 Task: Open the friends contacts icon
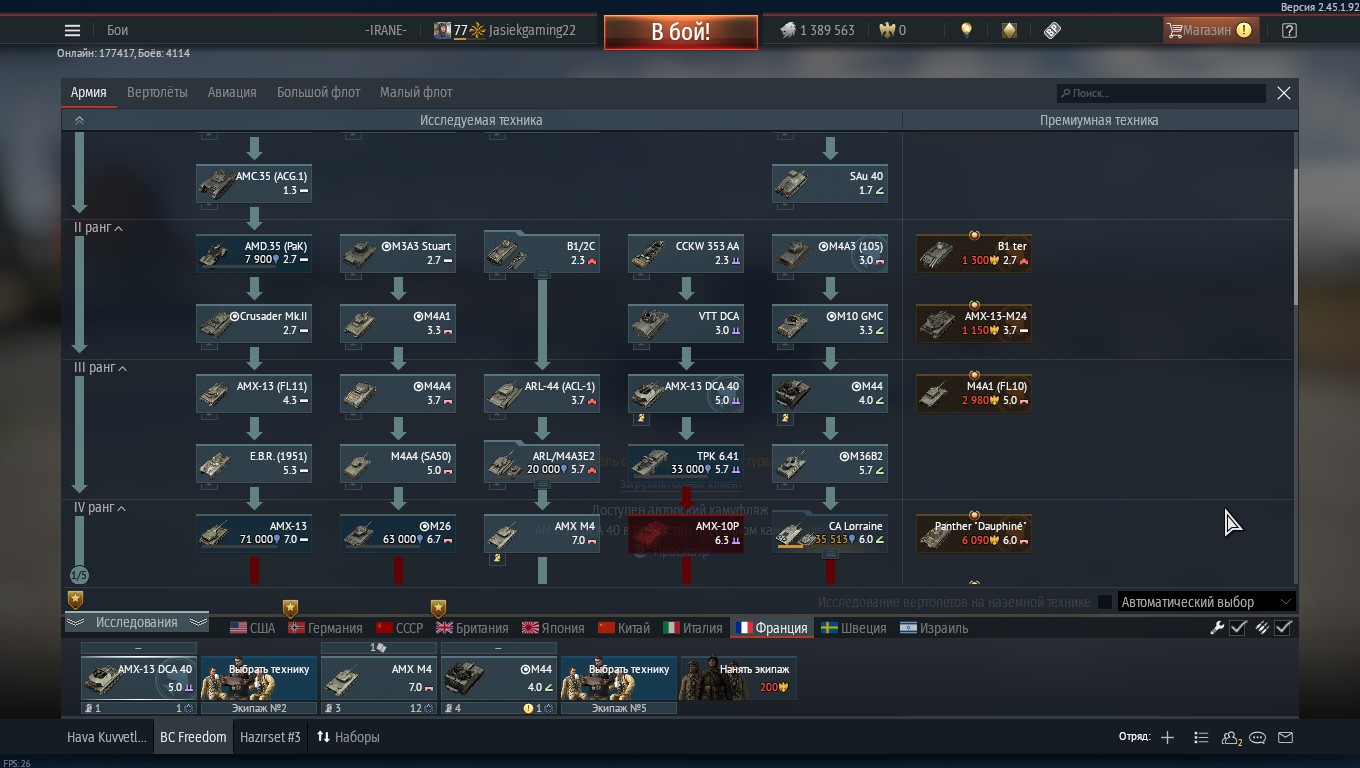coord(1231,738)
